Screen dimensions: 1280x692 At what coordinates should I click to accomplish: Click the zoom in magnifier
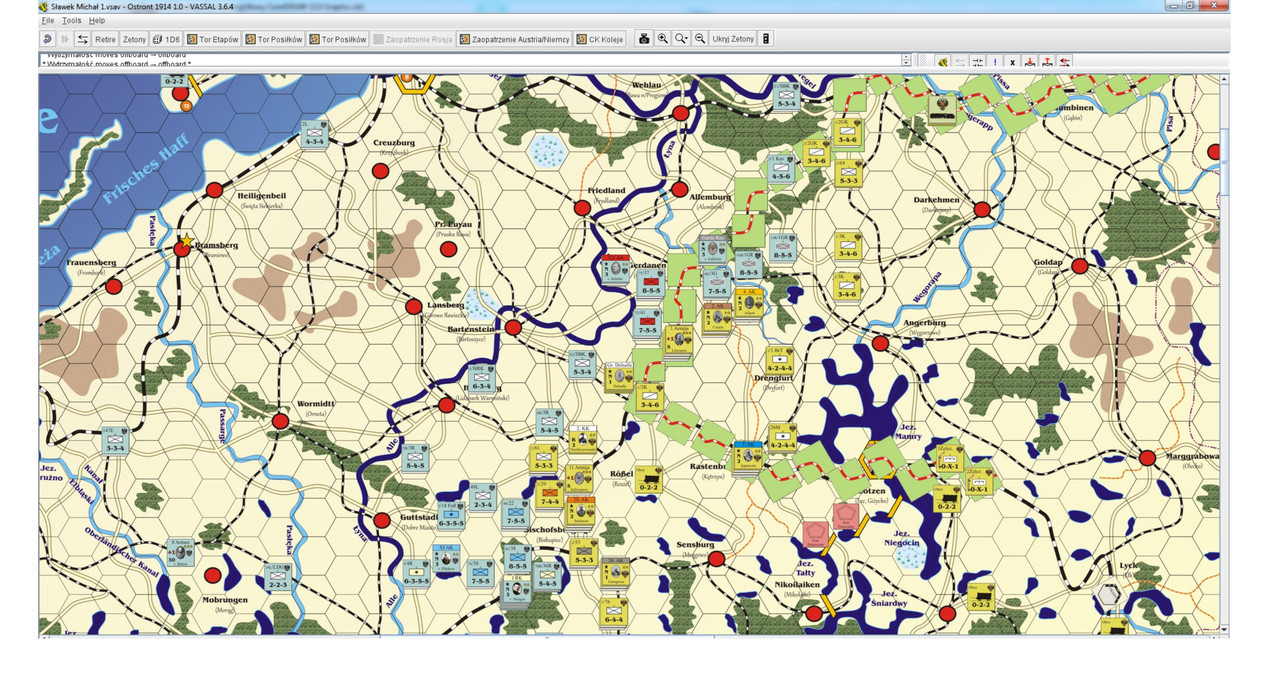pos(663,39)
